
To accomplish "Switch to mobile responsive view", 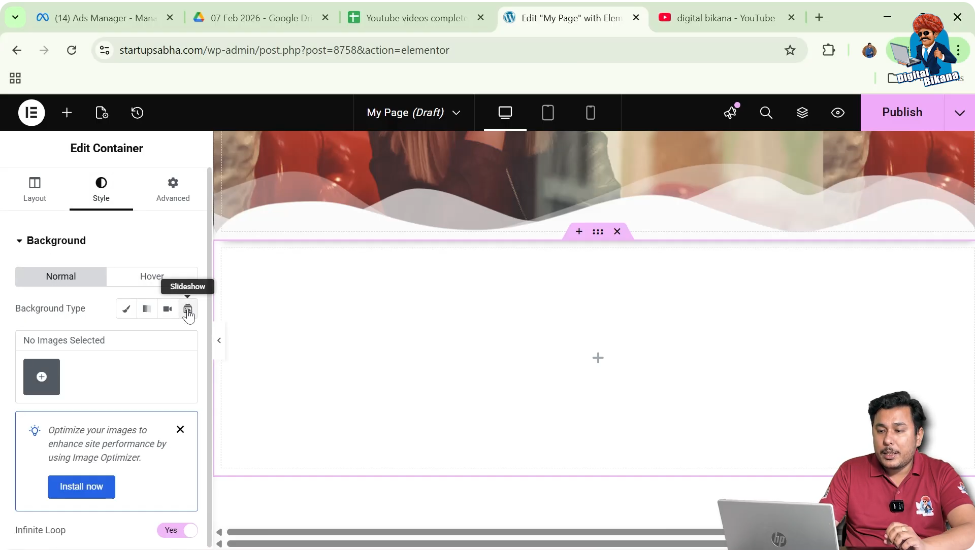I will (590, 113).
